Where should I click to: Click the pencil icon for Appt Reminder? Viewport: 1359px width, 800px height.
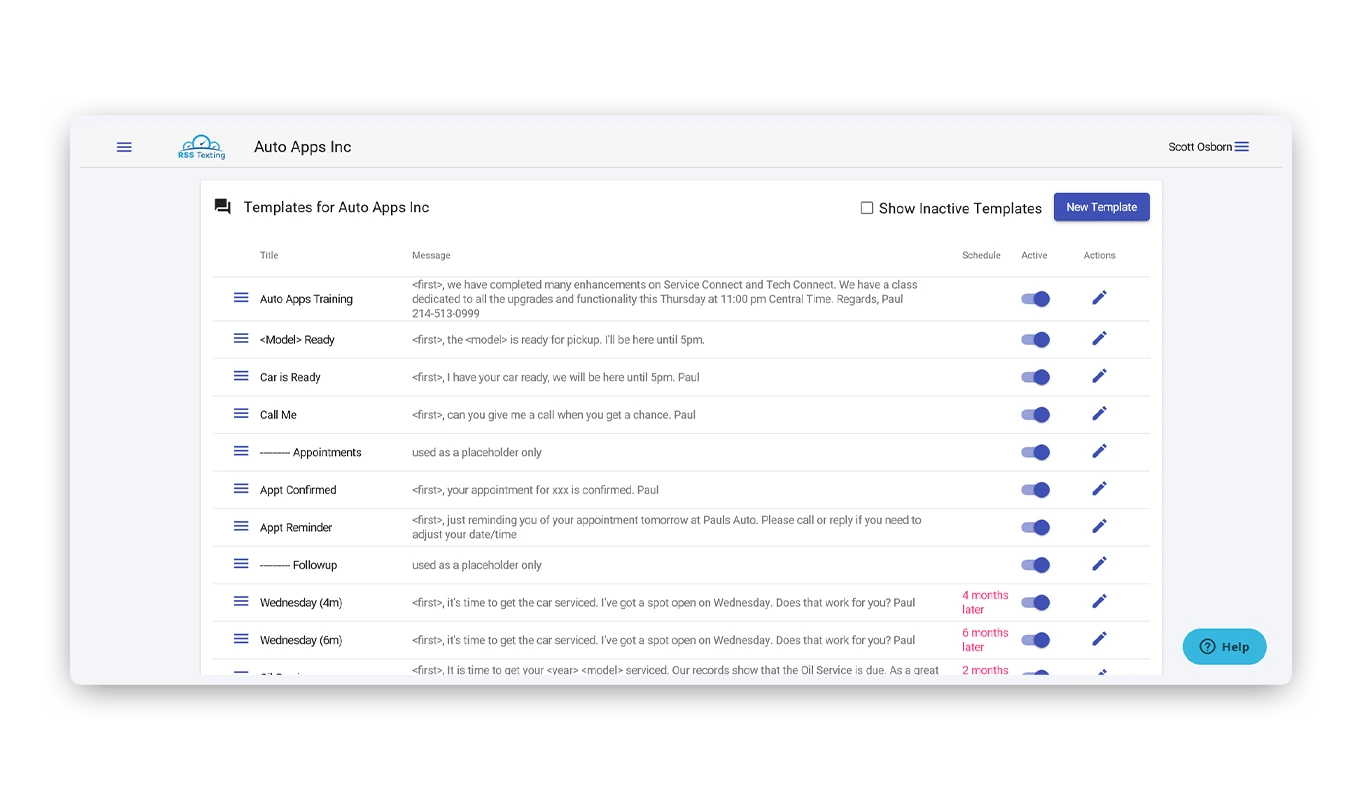pyautogui.click(x=1099, y=527)
